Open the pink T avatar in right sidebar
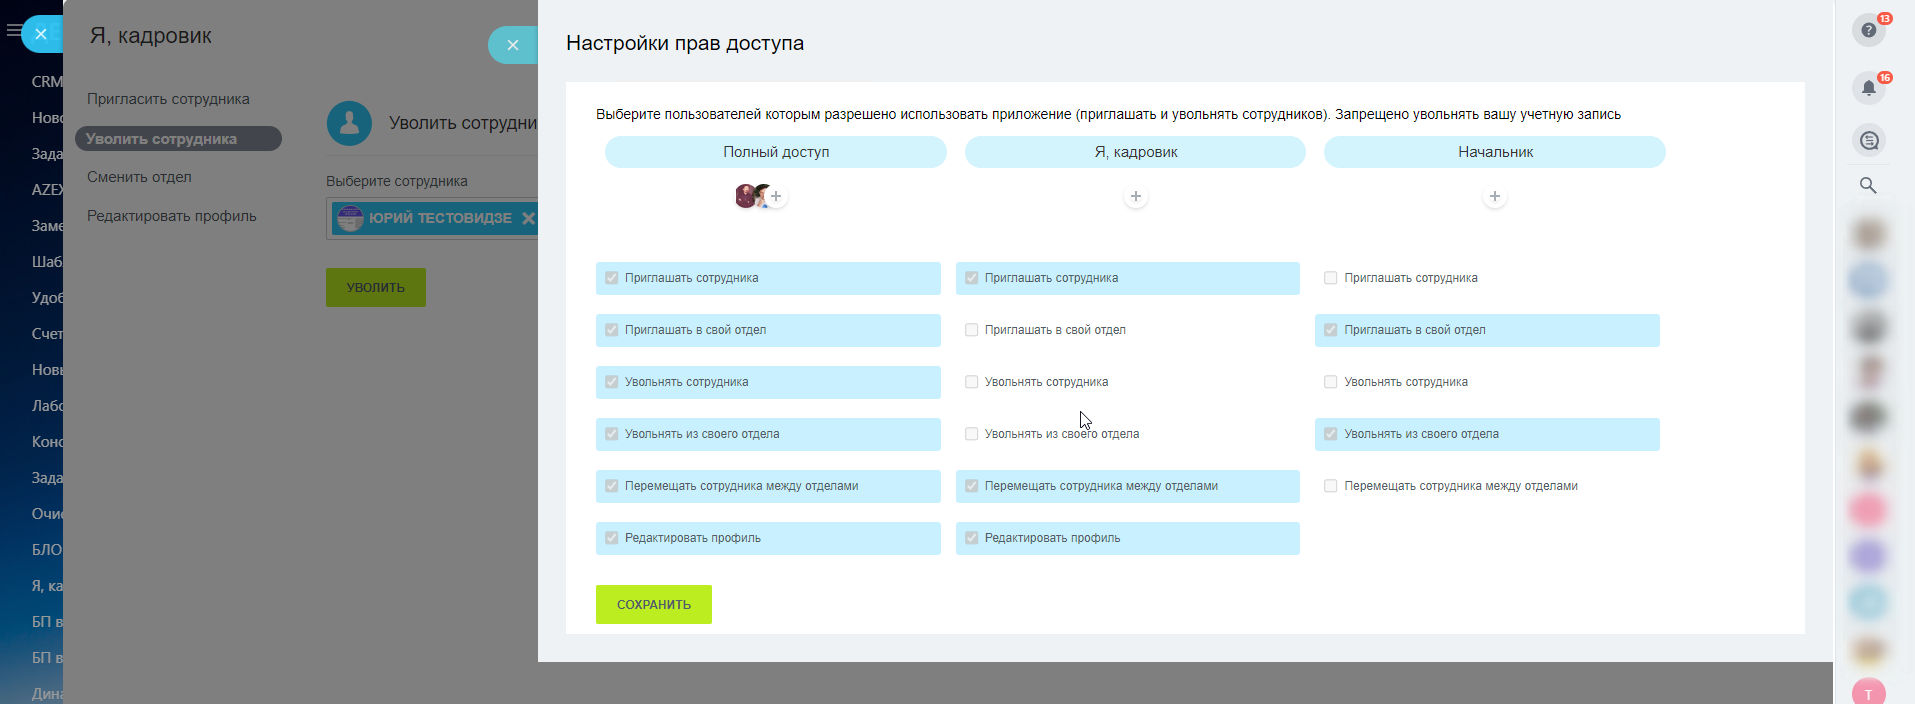The image size is (1915, 704). tap(1868, 692)
